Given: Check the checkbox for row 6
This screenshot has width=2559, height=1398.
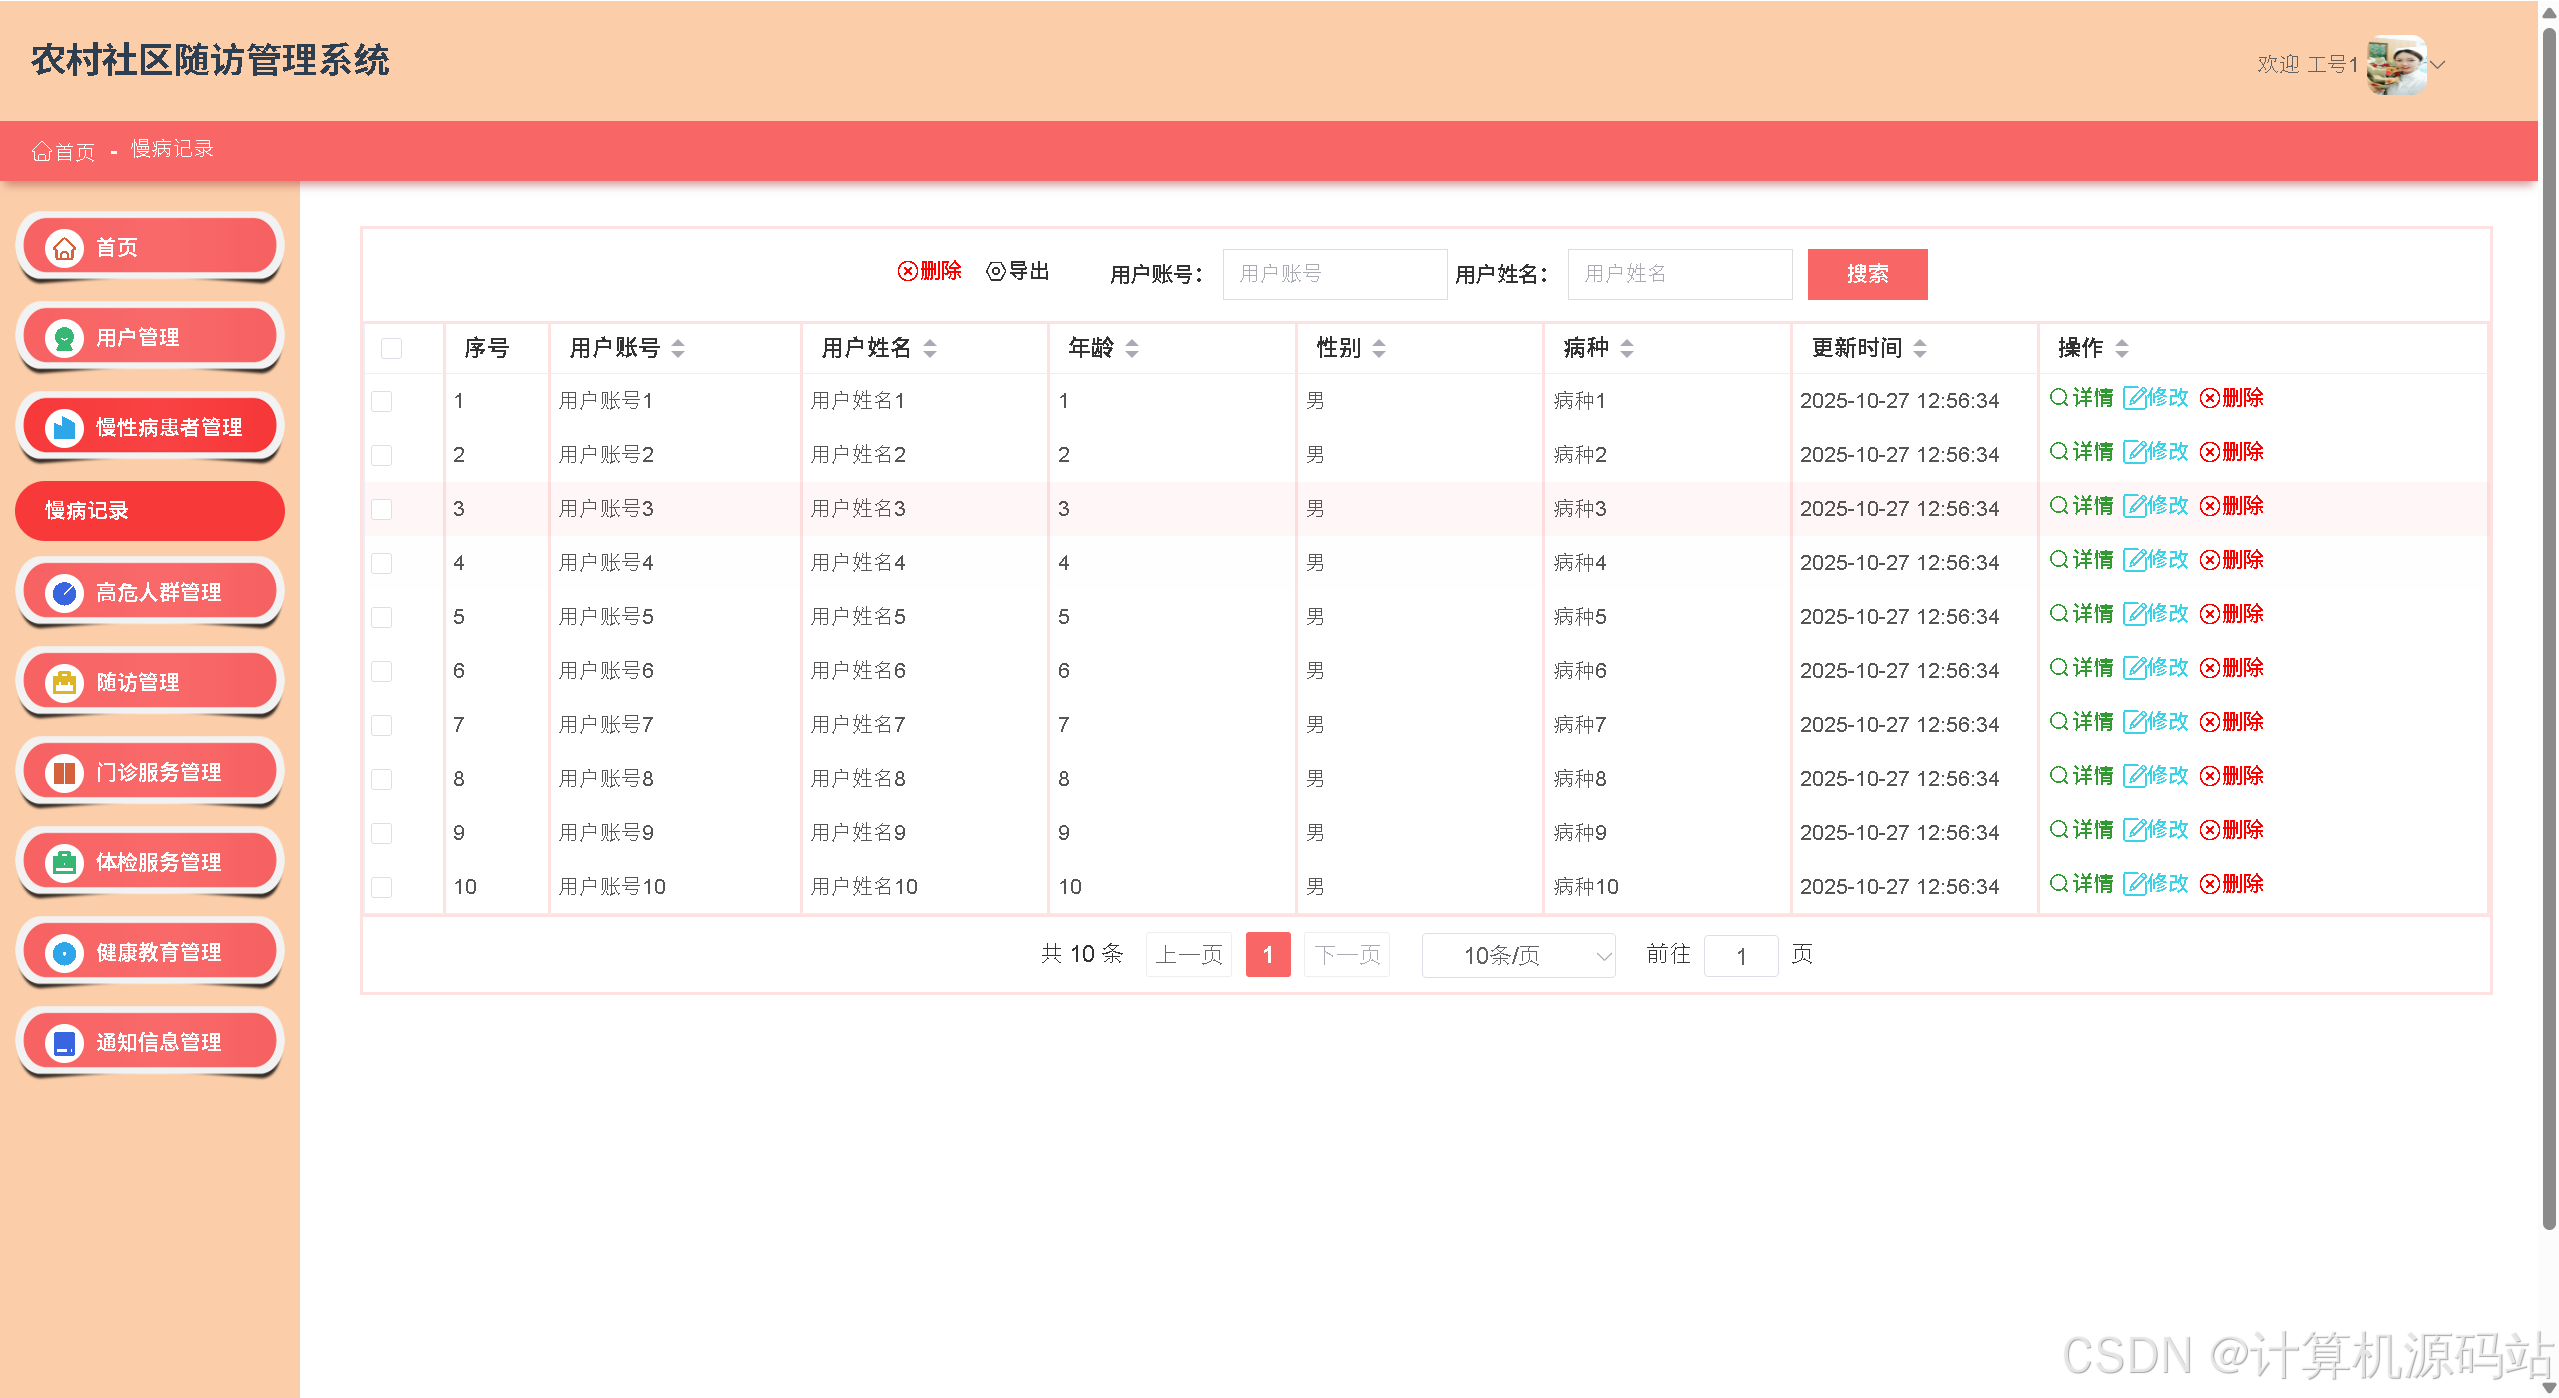Looking at the screenshot, I should click(381, 671).
